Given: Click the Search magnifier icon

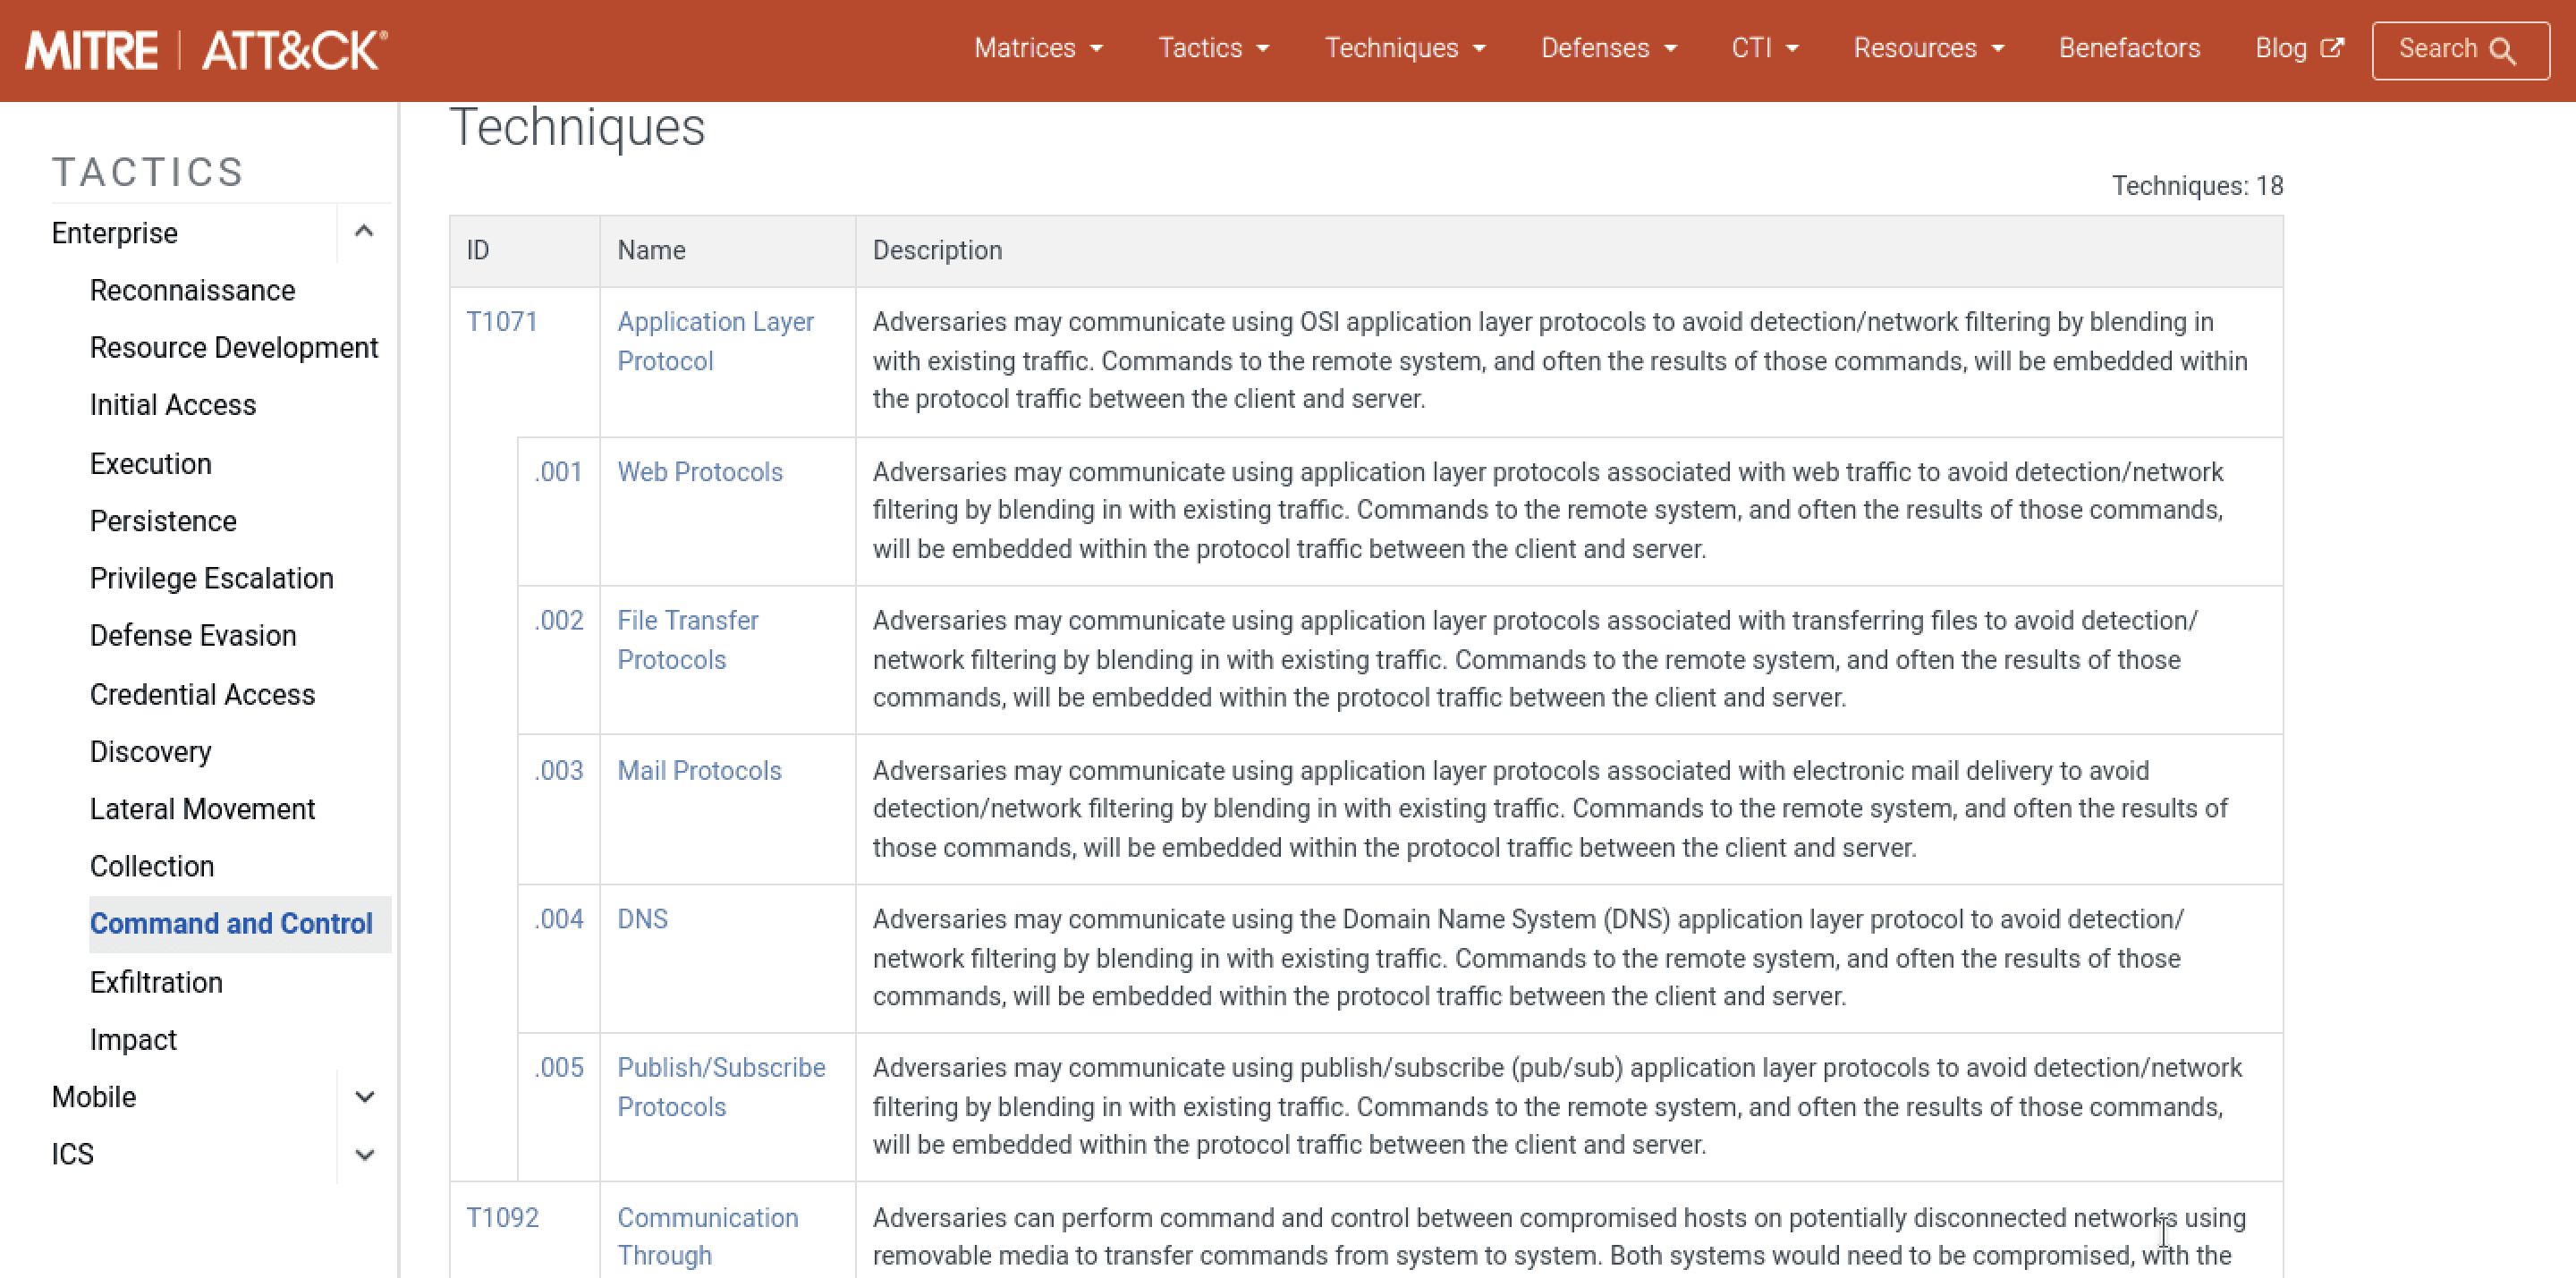Looking at the screenshot, I should pos(2503,50).
